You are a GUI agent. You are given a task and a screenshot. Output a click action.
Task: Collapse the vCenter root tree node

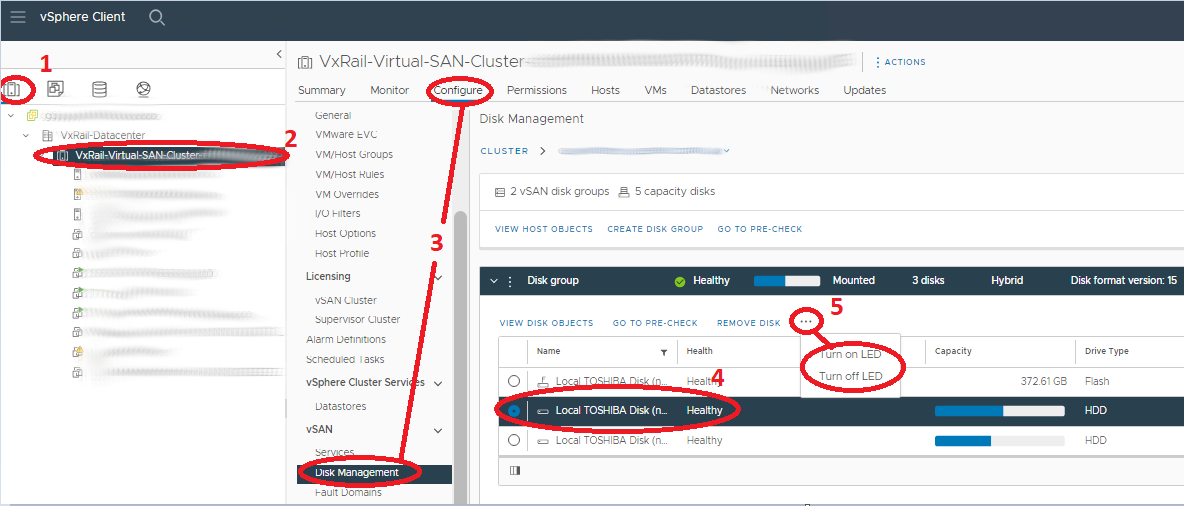pyautogui.click(x=11, y=116)
